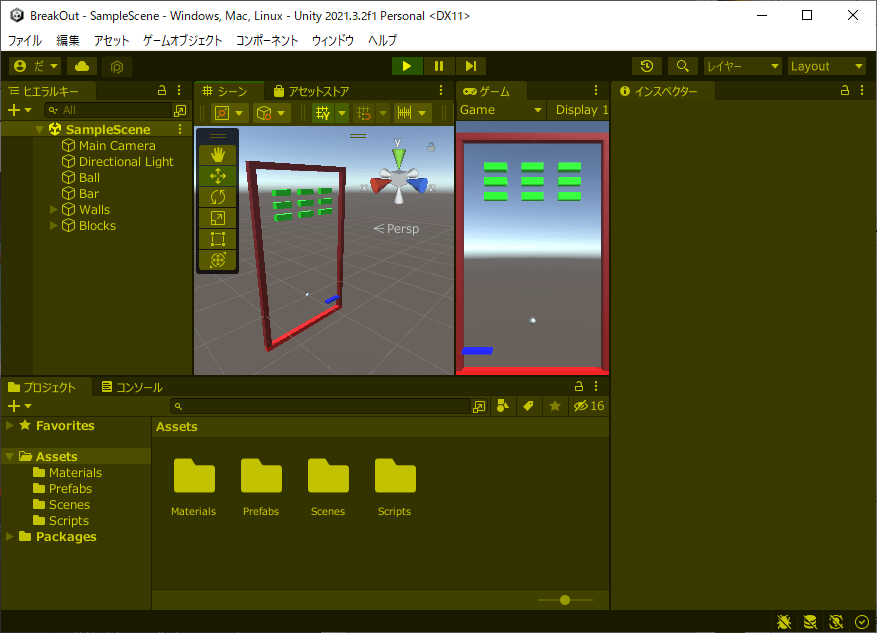Click the Search by Label icon

[x=528, y=406]
